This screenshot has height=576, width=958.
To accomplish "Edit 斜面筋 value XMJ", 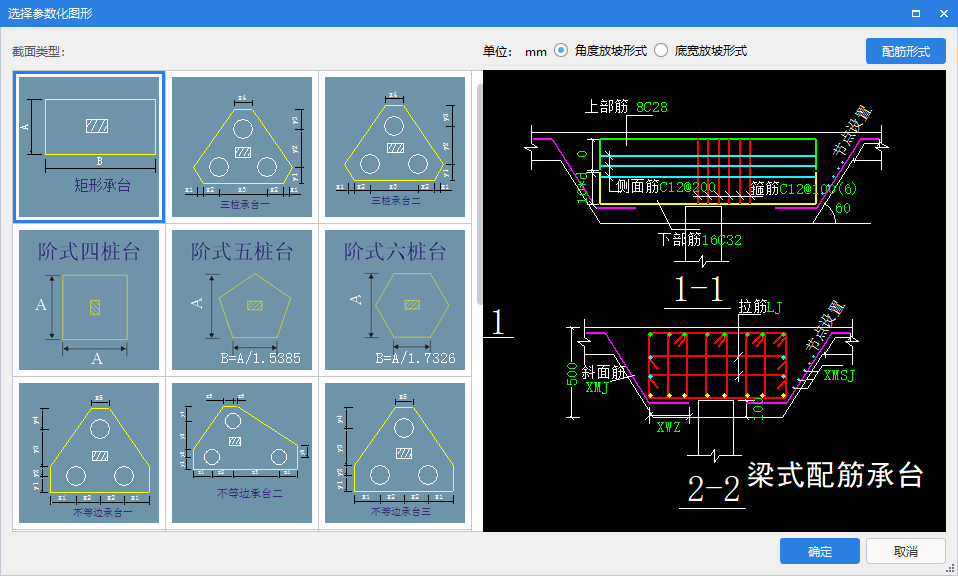I will click(x=596, y=387).
